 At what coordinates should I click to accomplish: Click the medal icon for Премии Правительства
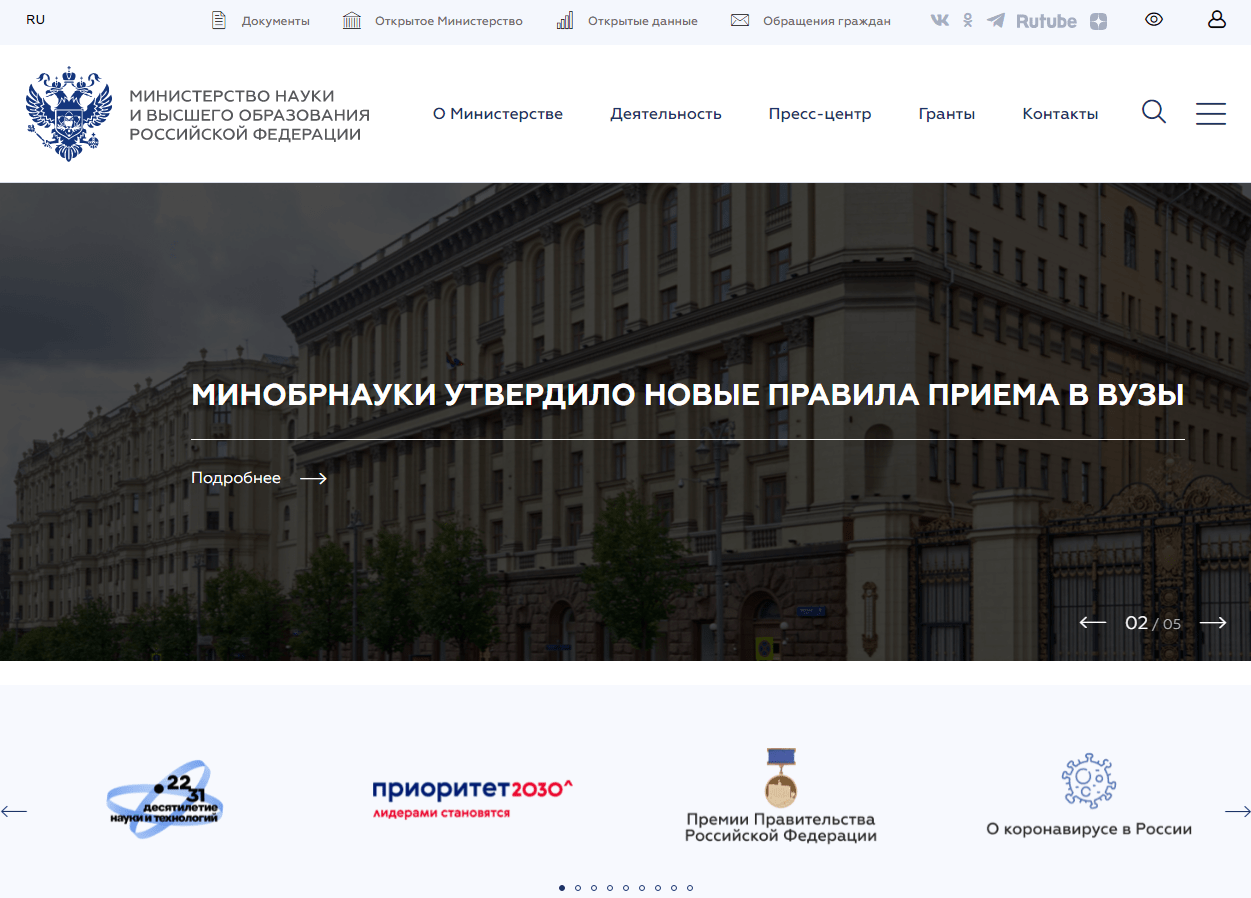(x=781, y=778)
